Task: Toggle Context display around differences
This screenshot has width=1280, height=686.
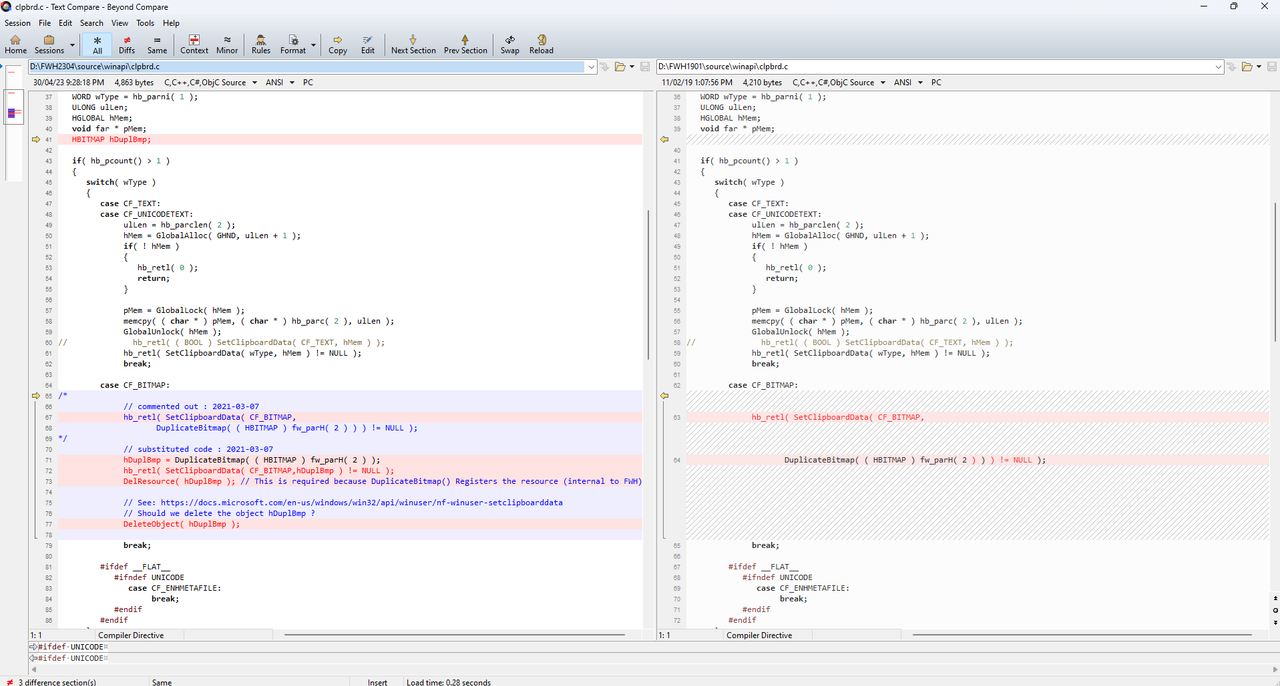Action: [194, 44]
